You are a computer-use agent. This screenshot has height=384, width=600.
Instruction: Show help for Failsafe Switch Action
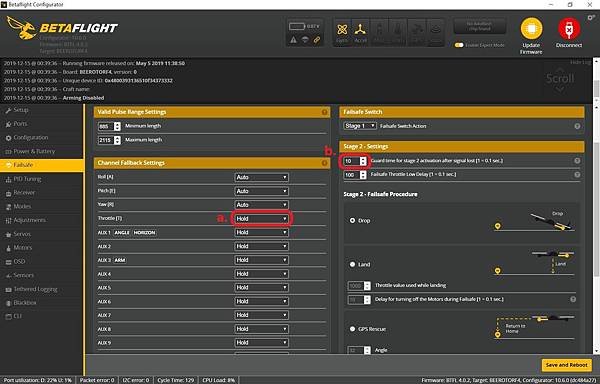(577, 126)
